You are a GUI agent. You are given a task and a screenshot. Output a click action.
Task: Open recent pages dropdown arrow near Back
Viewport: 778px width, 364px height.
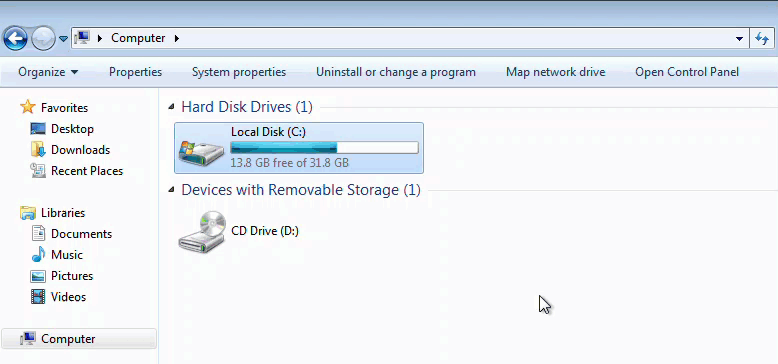63,39
